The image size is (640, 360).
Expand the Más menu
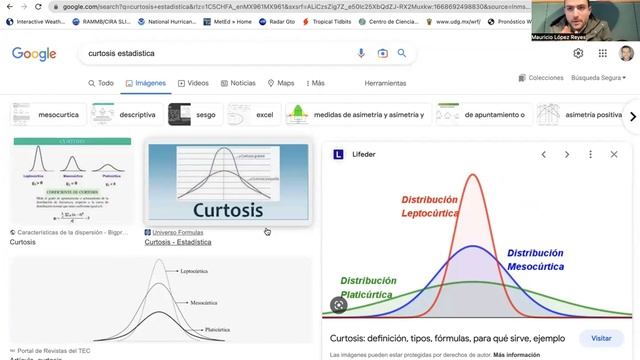coord(315,83)
